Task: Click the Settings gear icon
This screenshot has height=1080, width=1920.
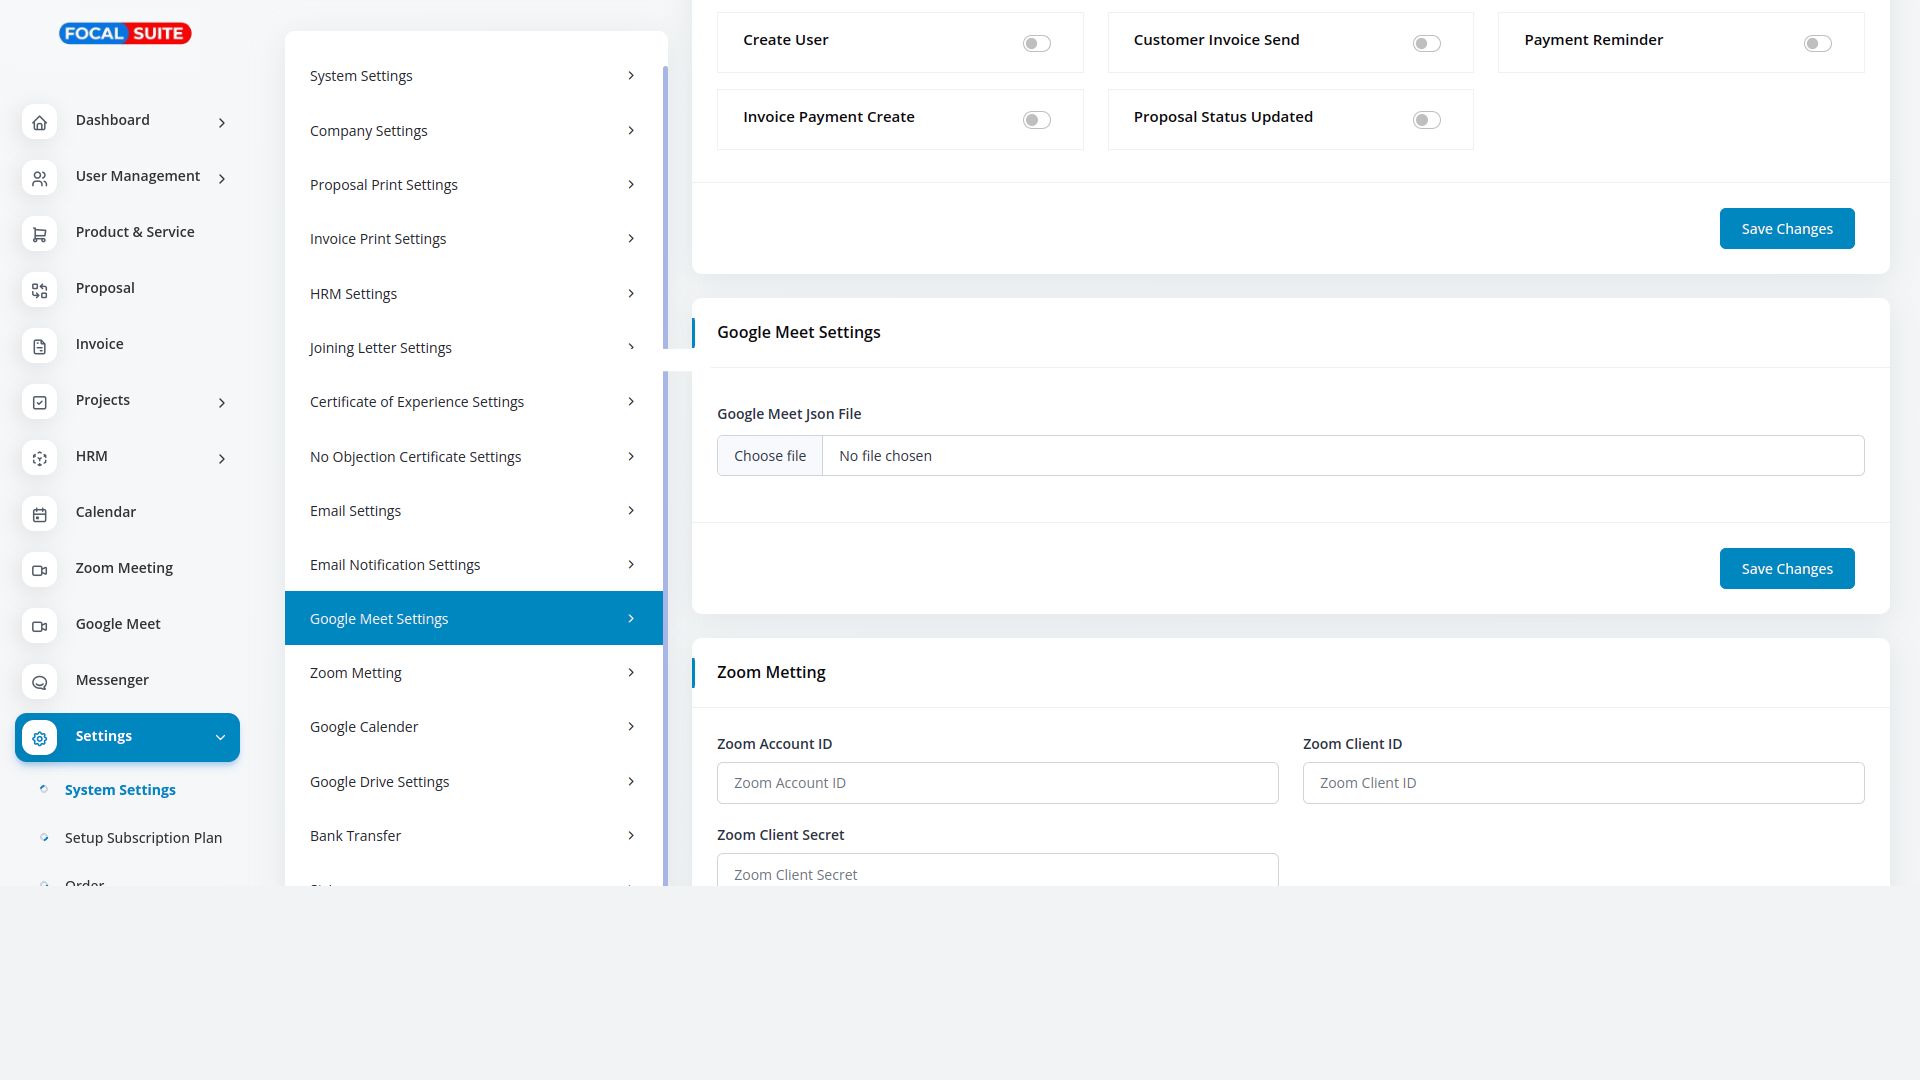Action: pyautogui.click(x=39, y=738)
